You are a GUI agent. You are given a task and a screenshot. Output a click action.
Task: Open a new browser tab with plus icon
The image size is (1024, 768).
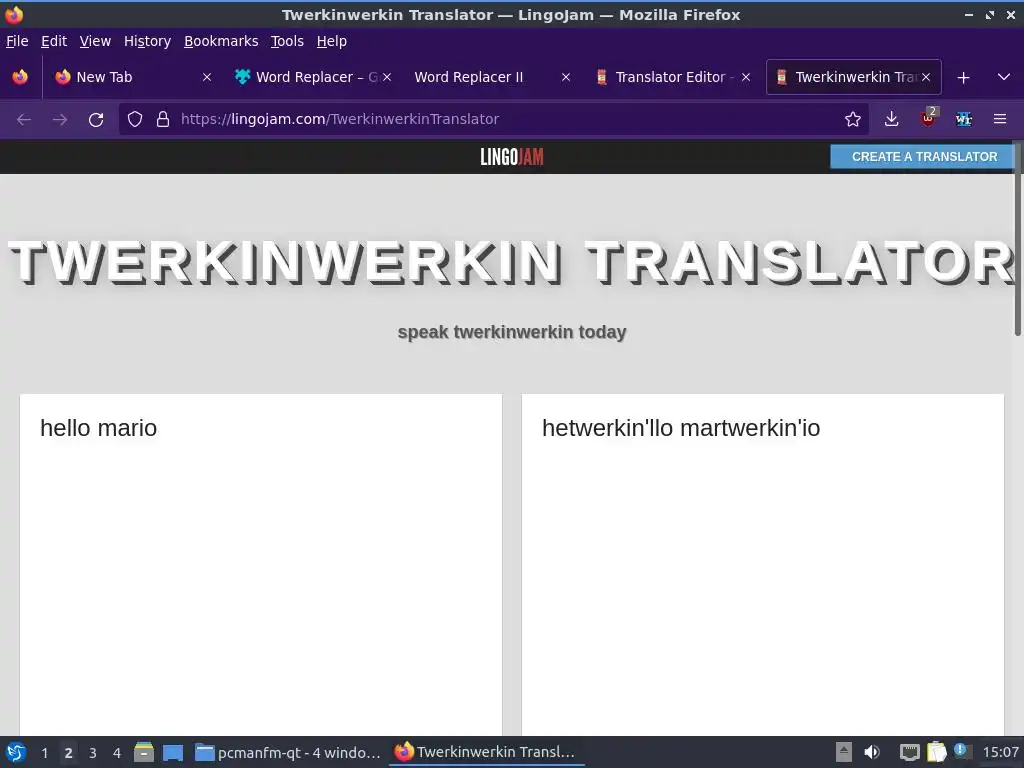tap(963, 78)
